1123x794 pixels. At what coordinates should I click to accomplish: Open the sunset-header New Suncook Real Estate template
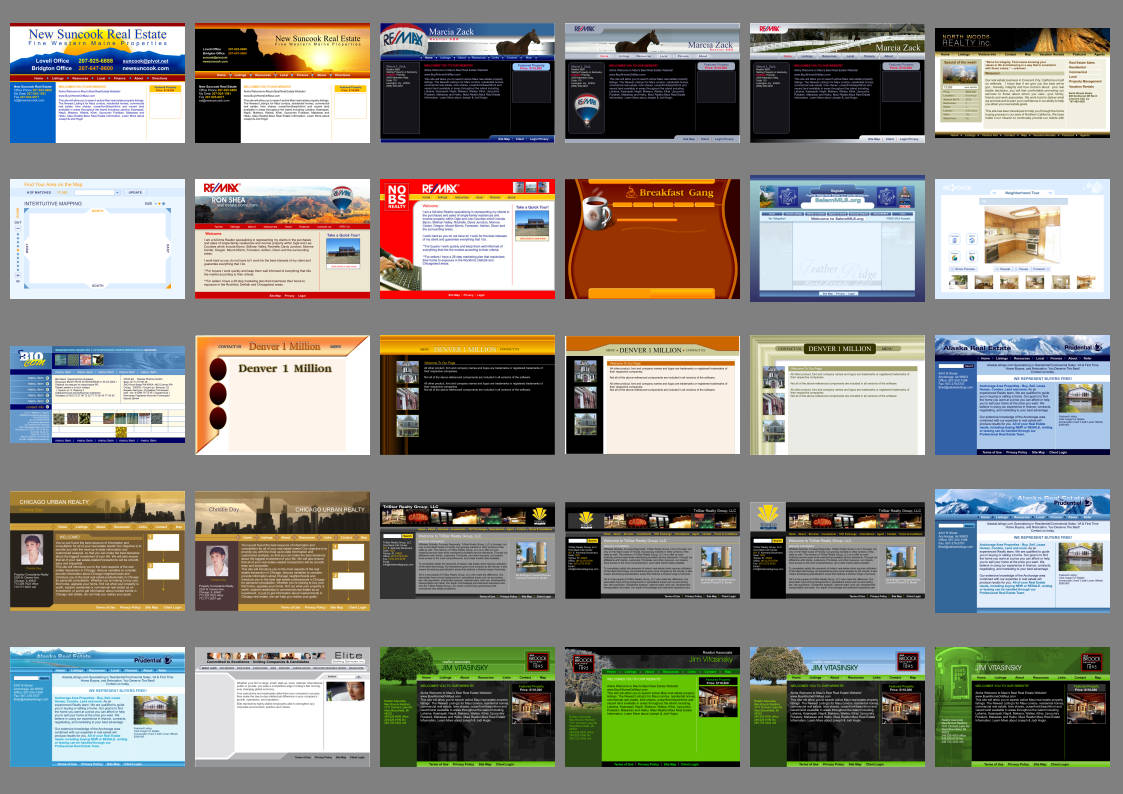[x=282, y=83]
